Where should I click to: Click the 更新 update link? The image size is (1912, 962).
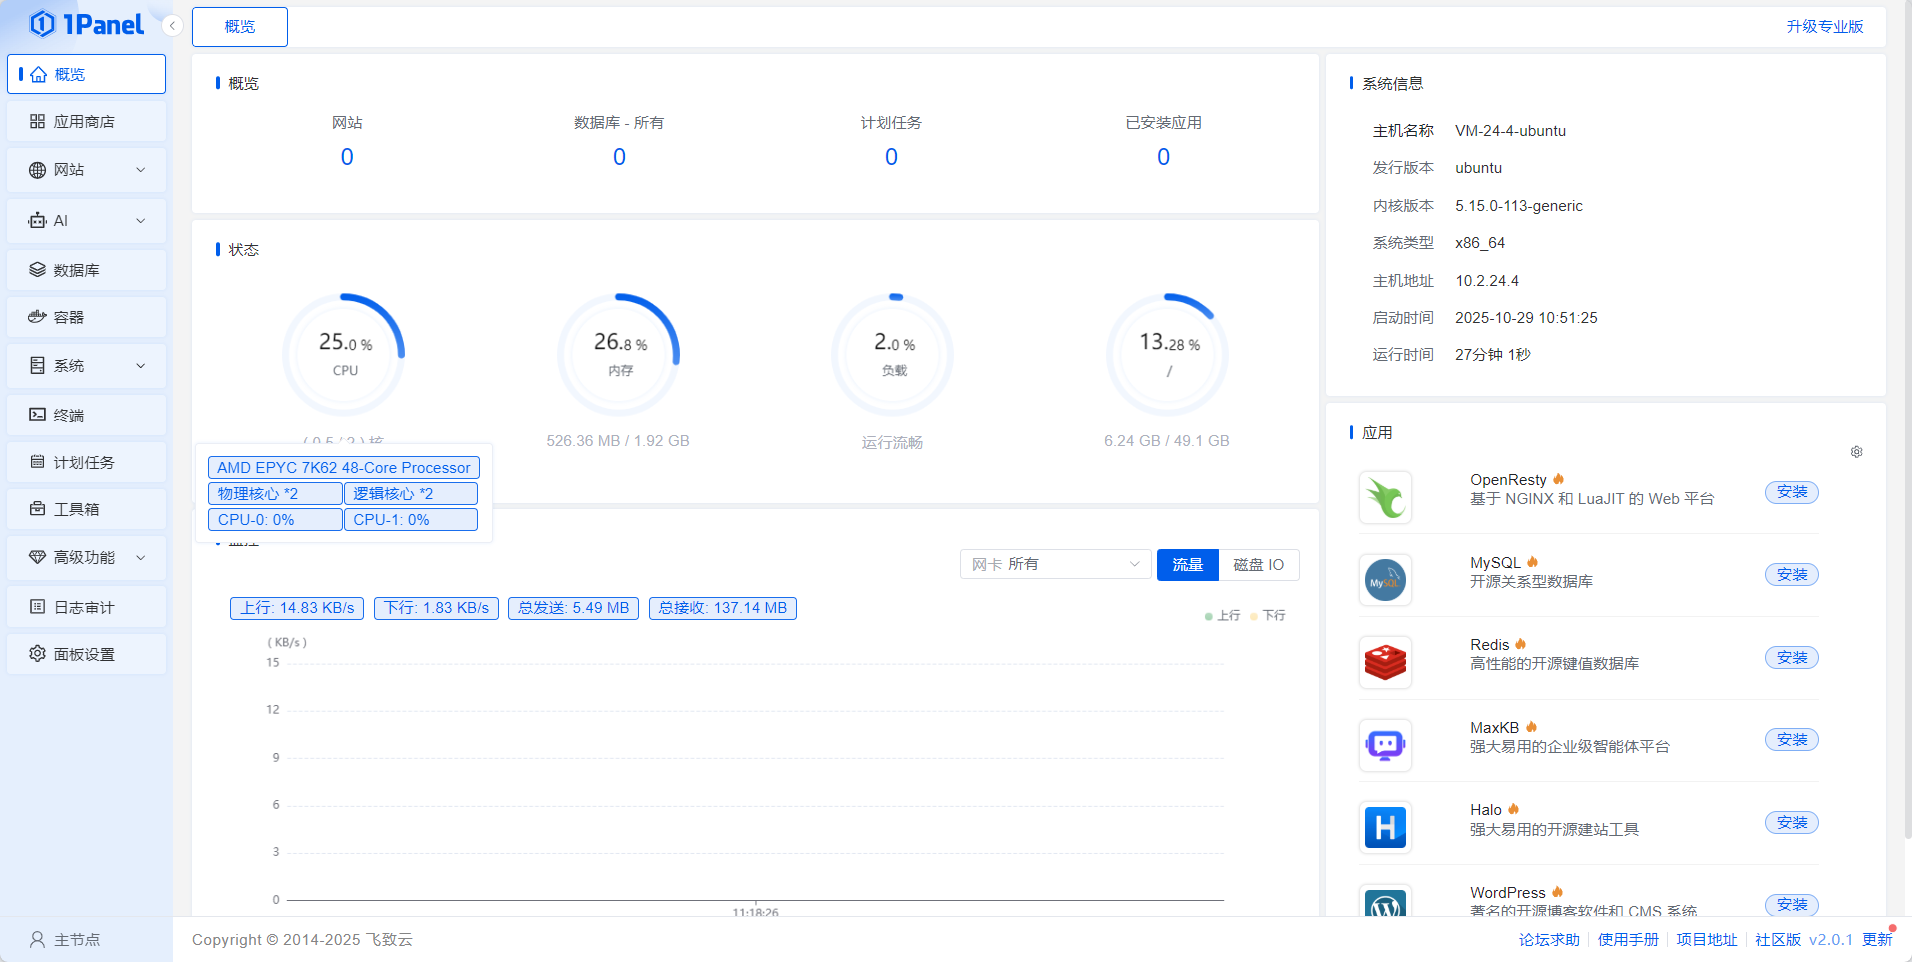[1877, 940]
